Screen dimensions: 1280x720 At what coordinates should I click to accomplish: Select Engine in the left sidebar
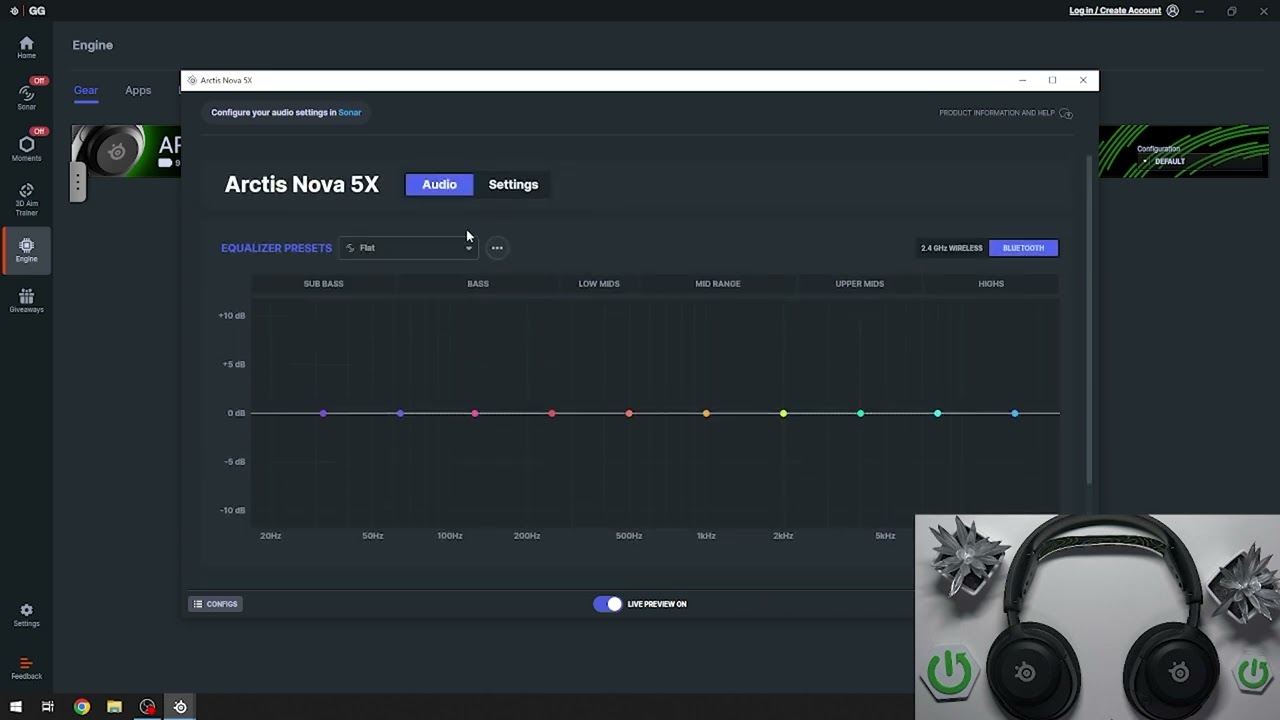[26, 250]
